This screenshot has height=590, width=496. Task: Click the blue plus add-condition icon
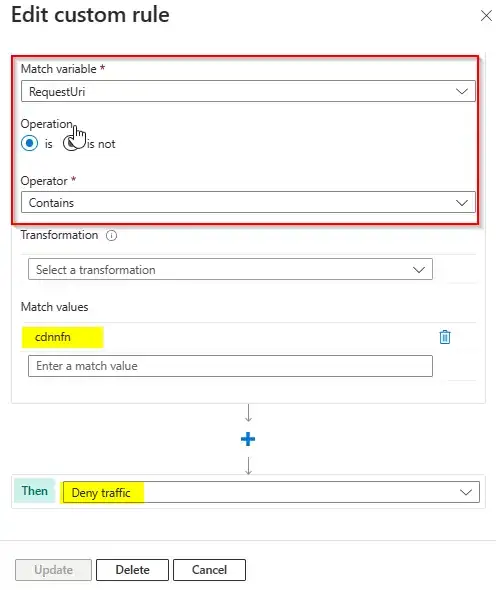[x=248, y=439]
